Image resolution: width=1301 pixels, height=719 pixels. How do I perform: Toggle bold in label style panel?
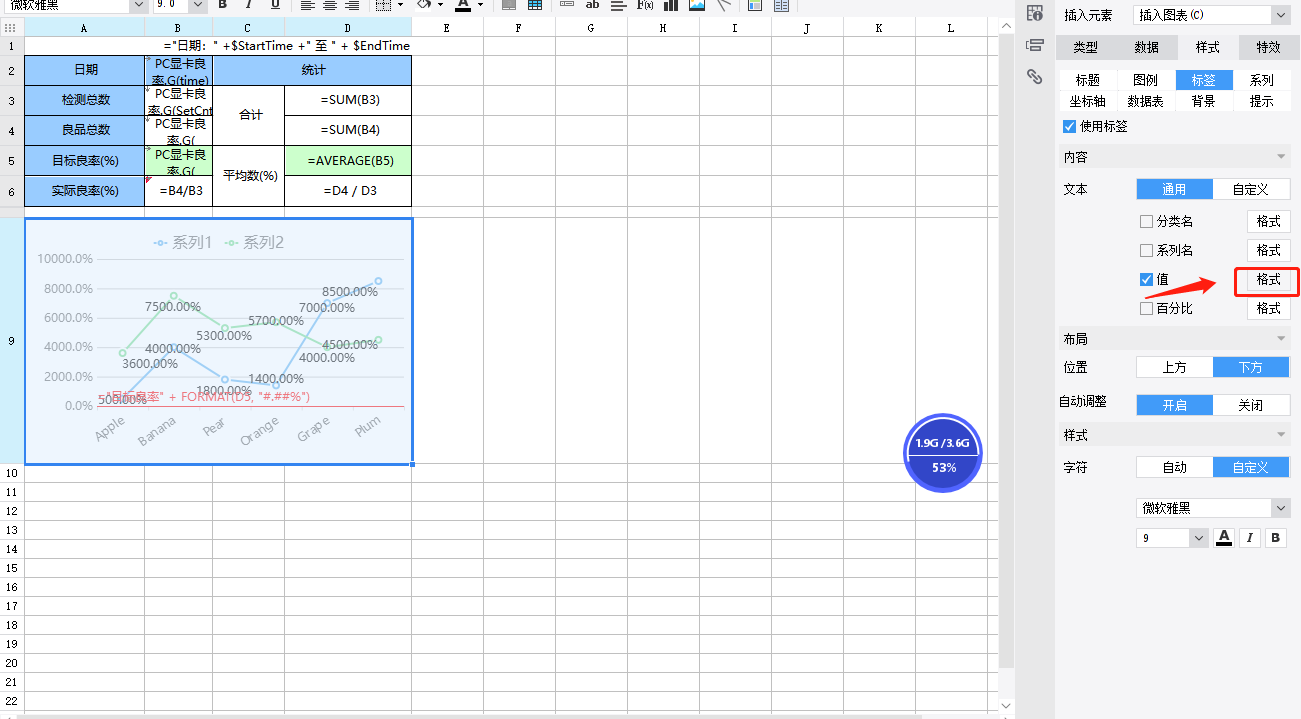pyautogui.click(x=1276, y=538)
